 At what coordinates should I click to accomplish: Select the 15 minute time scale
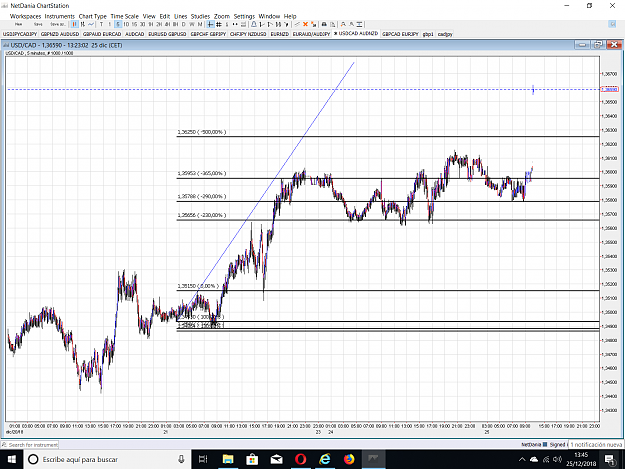pos(134,24)
